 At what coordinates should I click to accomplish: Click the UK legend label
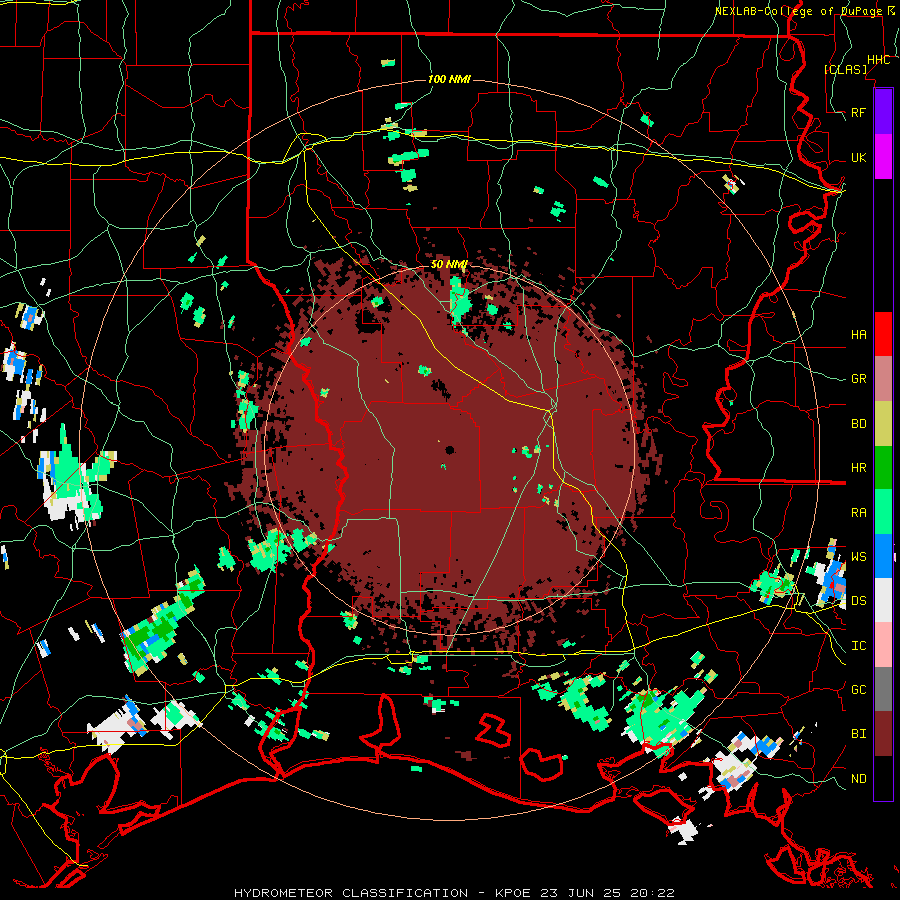859,157
